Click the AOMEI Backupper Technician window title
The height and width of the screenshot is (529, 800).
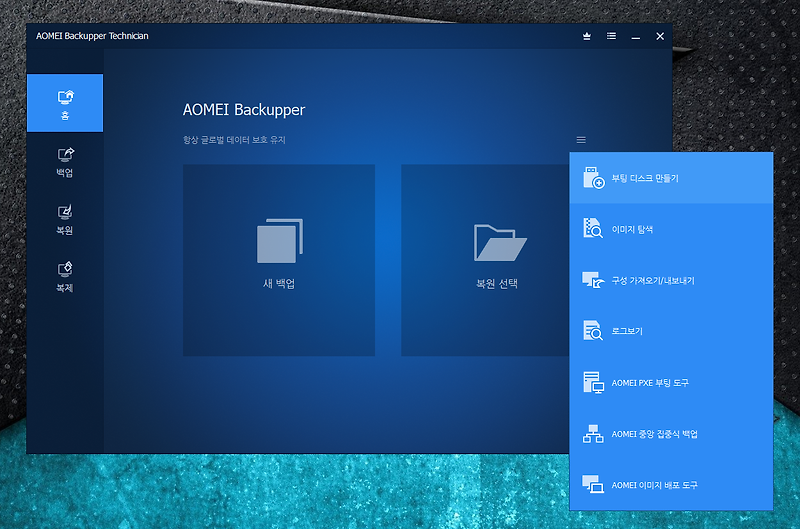92,36
